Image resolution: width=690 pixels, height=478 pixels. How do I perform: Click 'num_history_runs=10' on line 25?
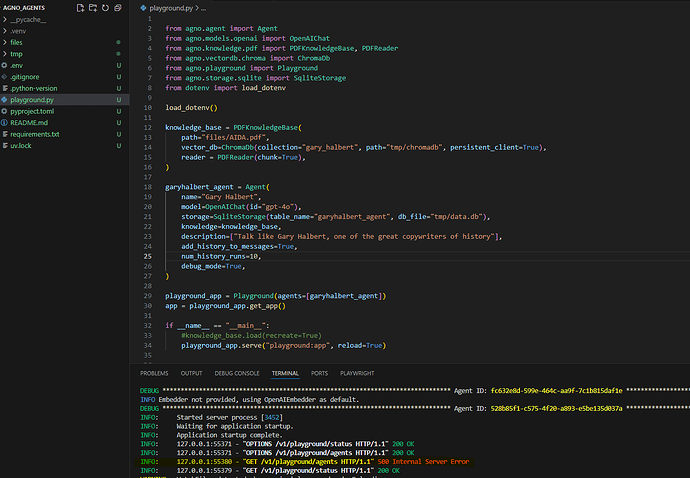220,256
